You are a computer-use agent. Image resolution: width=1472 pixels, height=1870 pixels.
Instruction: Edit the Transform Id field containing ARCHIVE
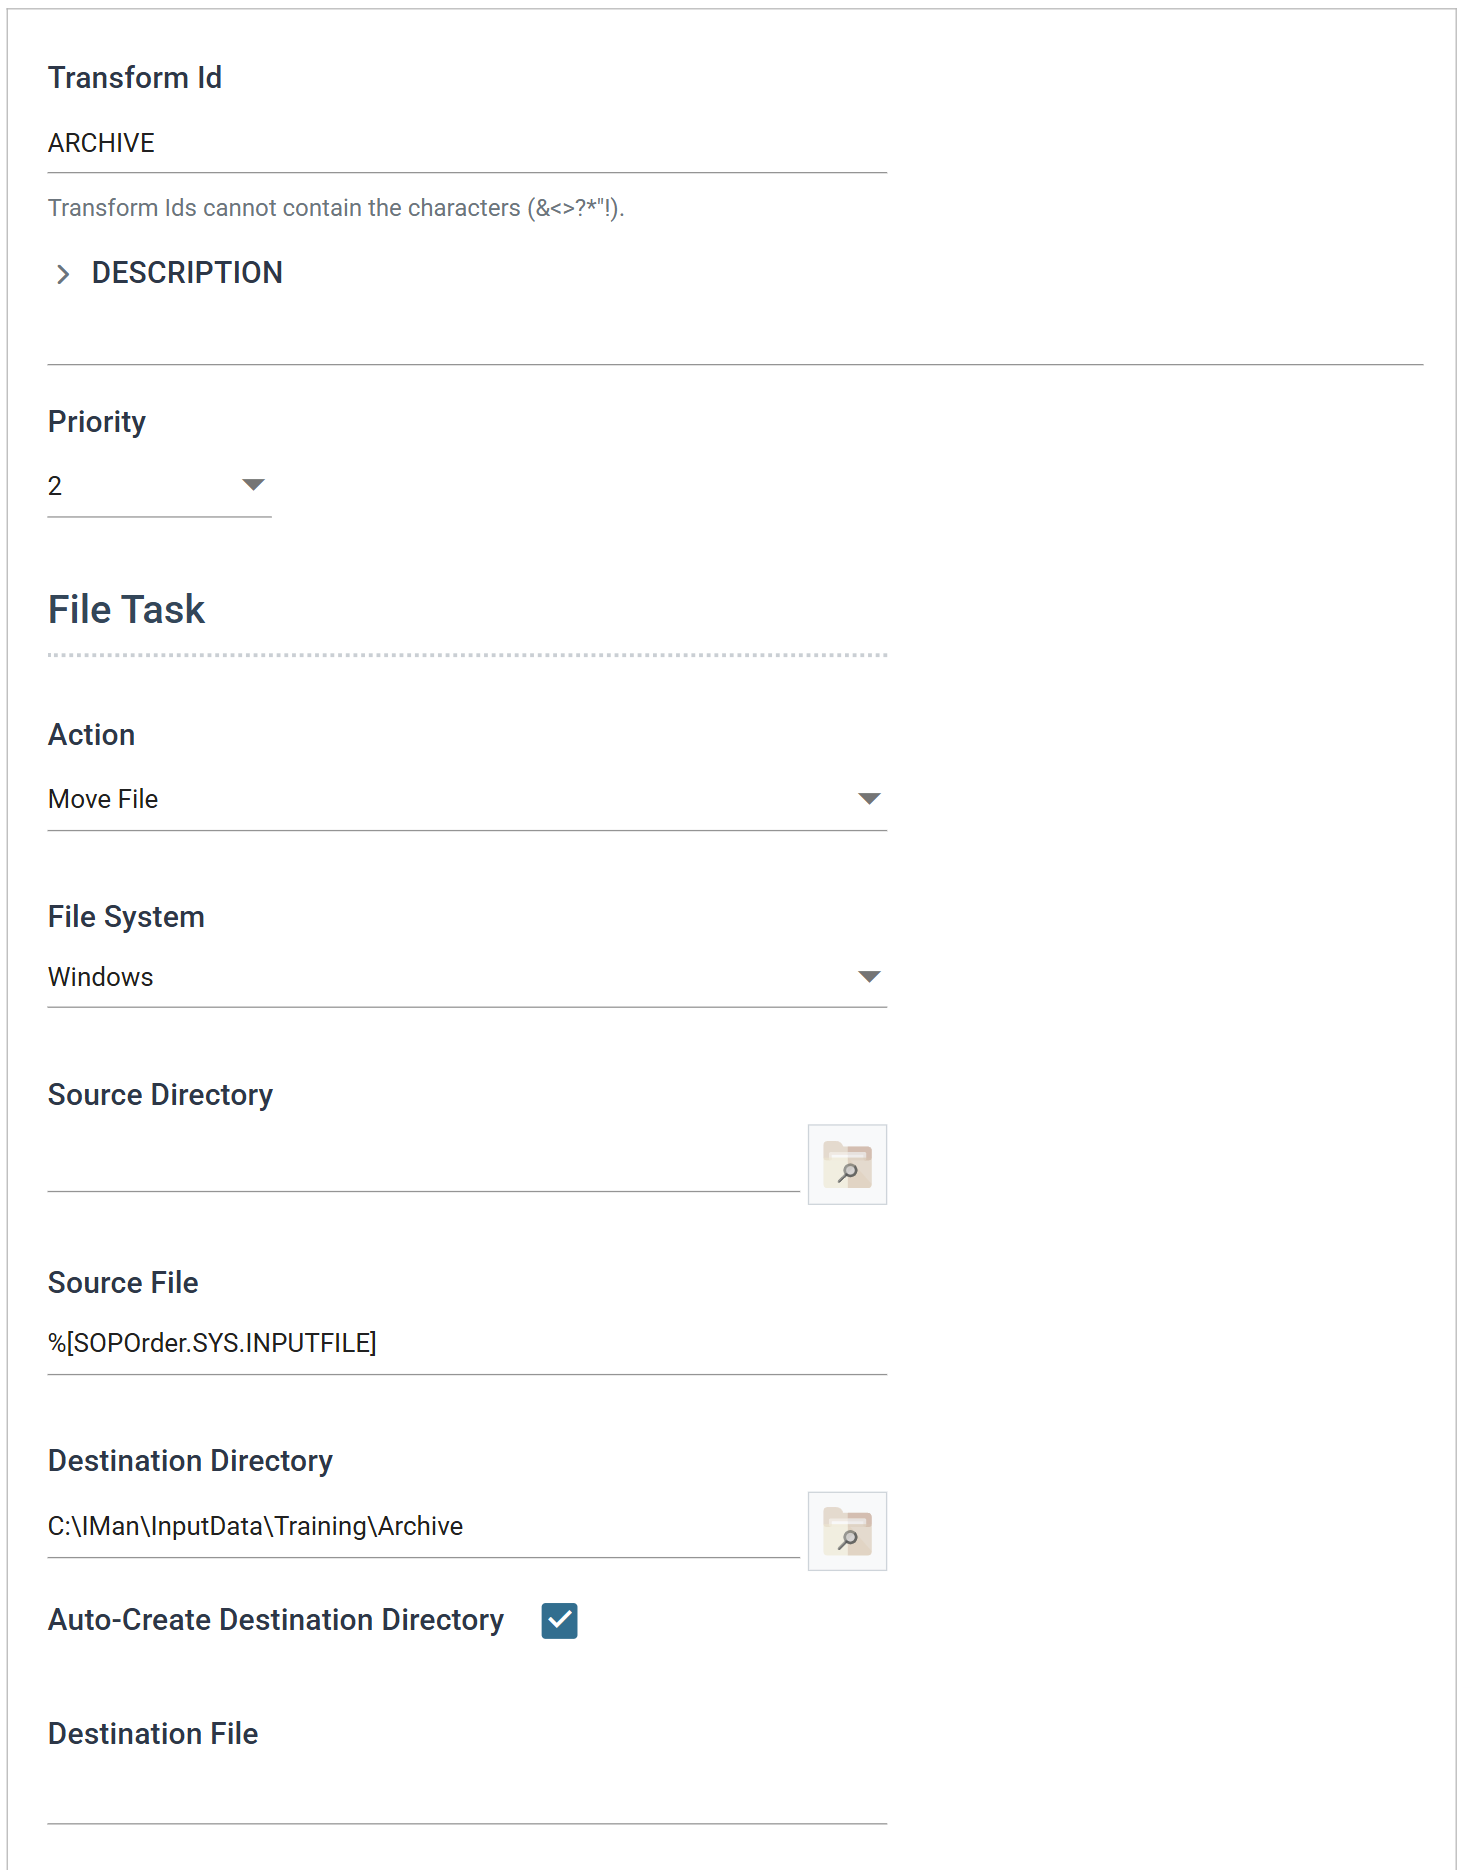tap(467, 144)
